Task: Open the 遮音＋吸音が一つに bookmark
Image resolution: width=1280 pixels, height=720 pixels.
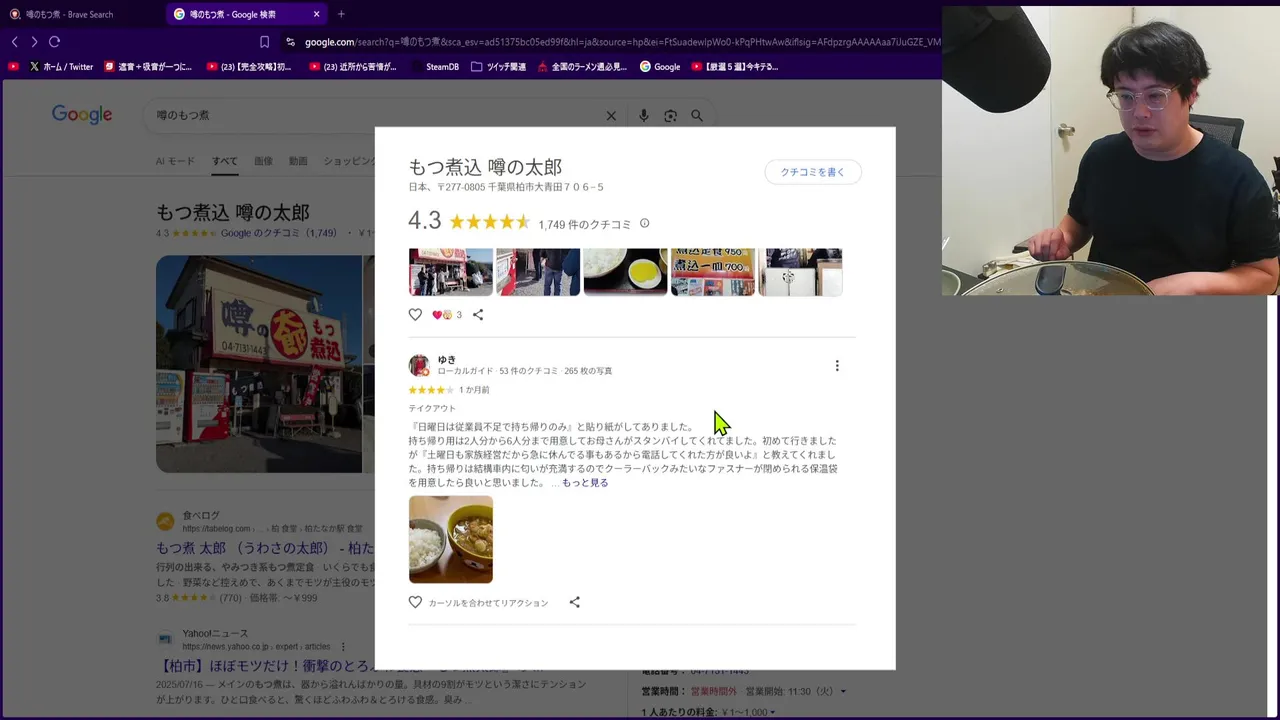Action: tap(148, 67)
